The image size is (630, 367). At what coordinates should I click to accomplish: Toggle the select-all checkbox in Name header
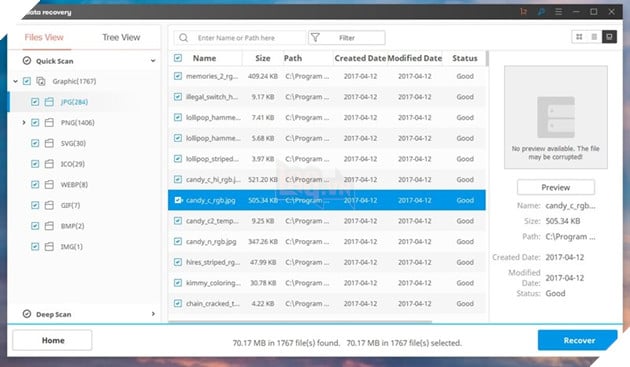(178, 58)
